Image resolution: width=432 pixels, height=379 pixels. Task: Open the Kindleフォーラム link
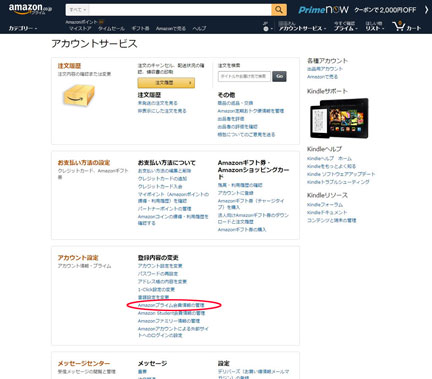coord(325,204)
